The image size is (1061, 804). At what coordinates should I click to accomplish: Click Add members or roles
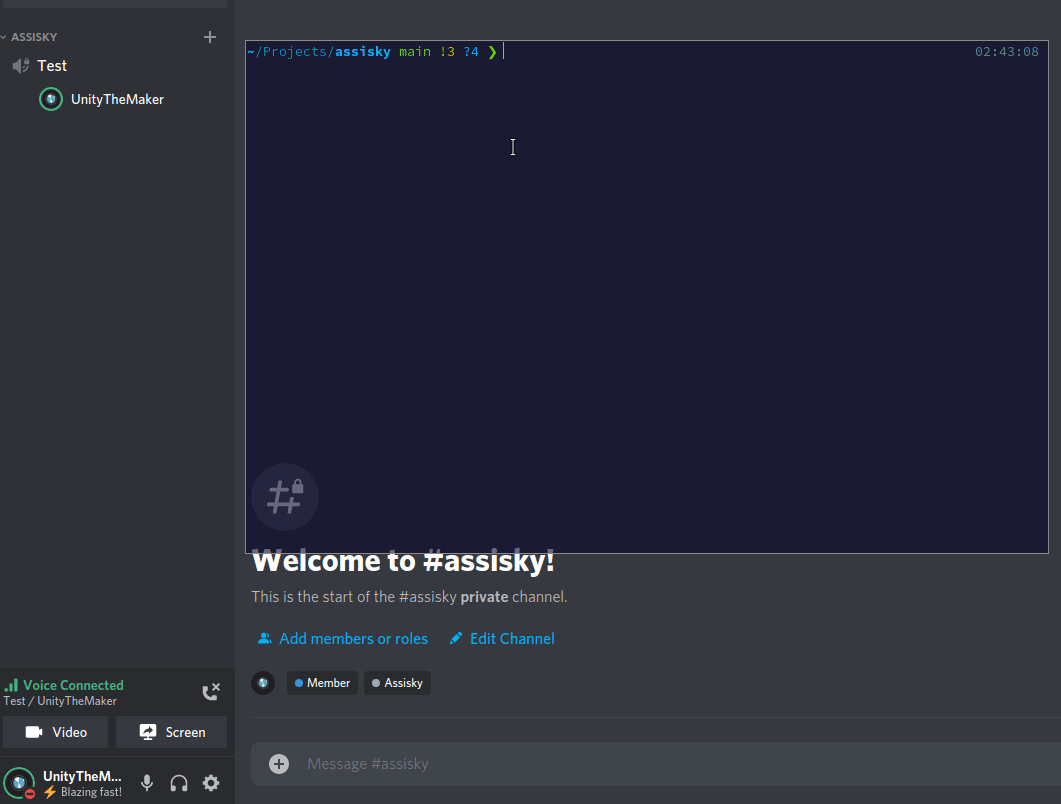pos(353,639)
